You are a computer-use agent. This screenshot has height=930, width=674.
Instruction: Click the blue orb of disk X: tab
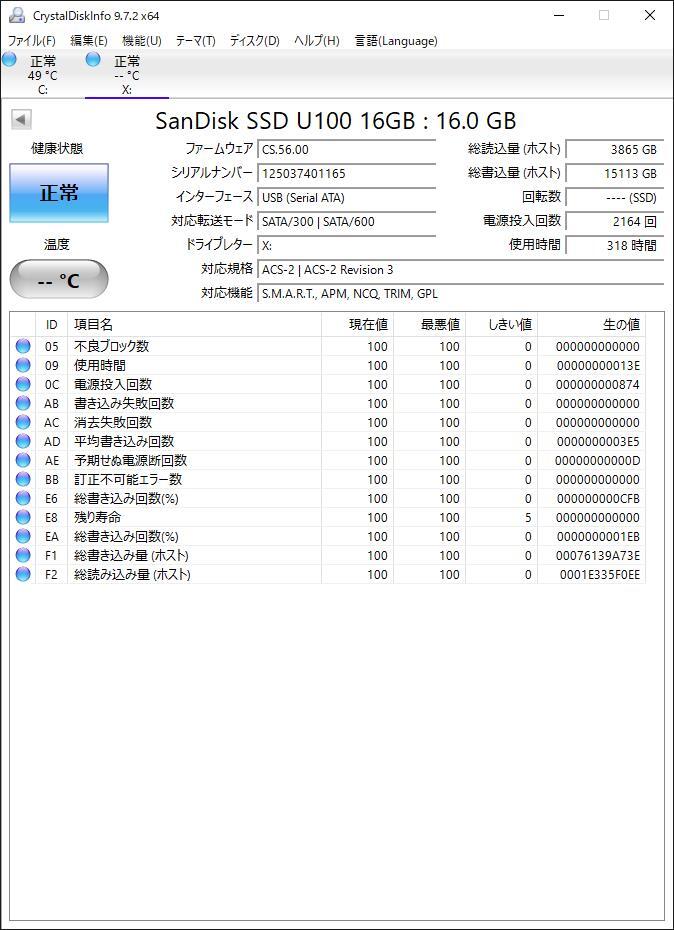tap(93, 59)
